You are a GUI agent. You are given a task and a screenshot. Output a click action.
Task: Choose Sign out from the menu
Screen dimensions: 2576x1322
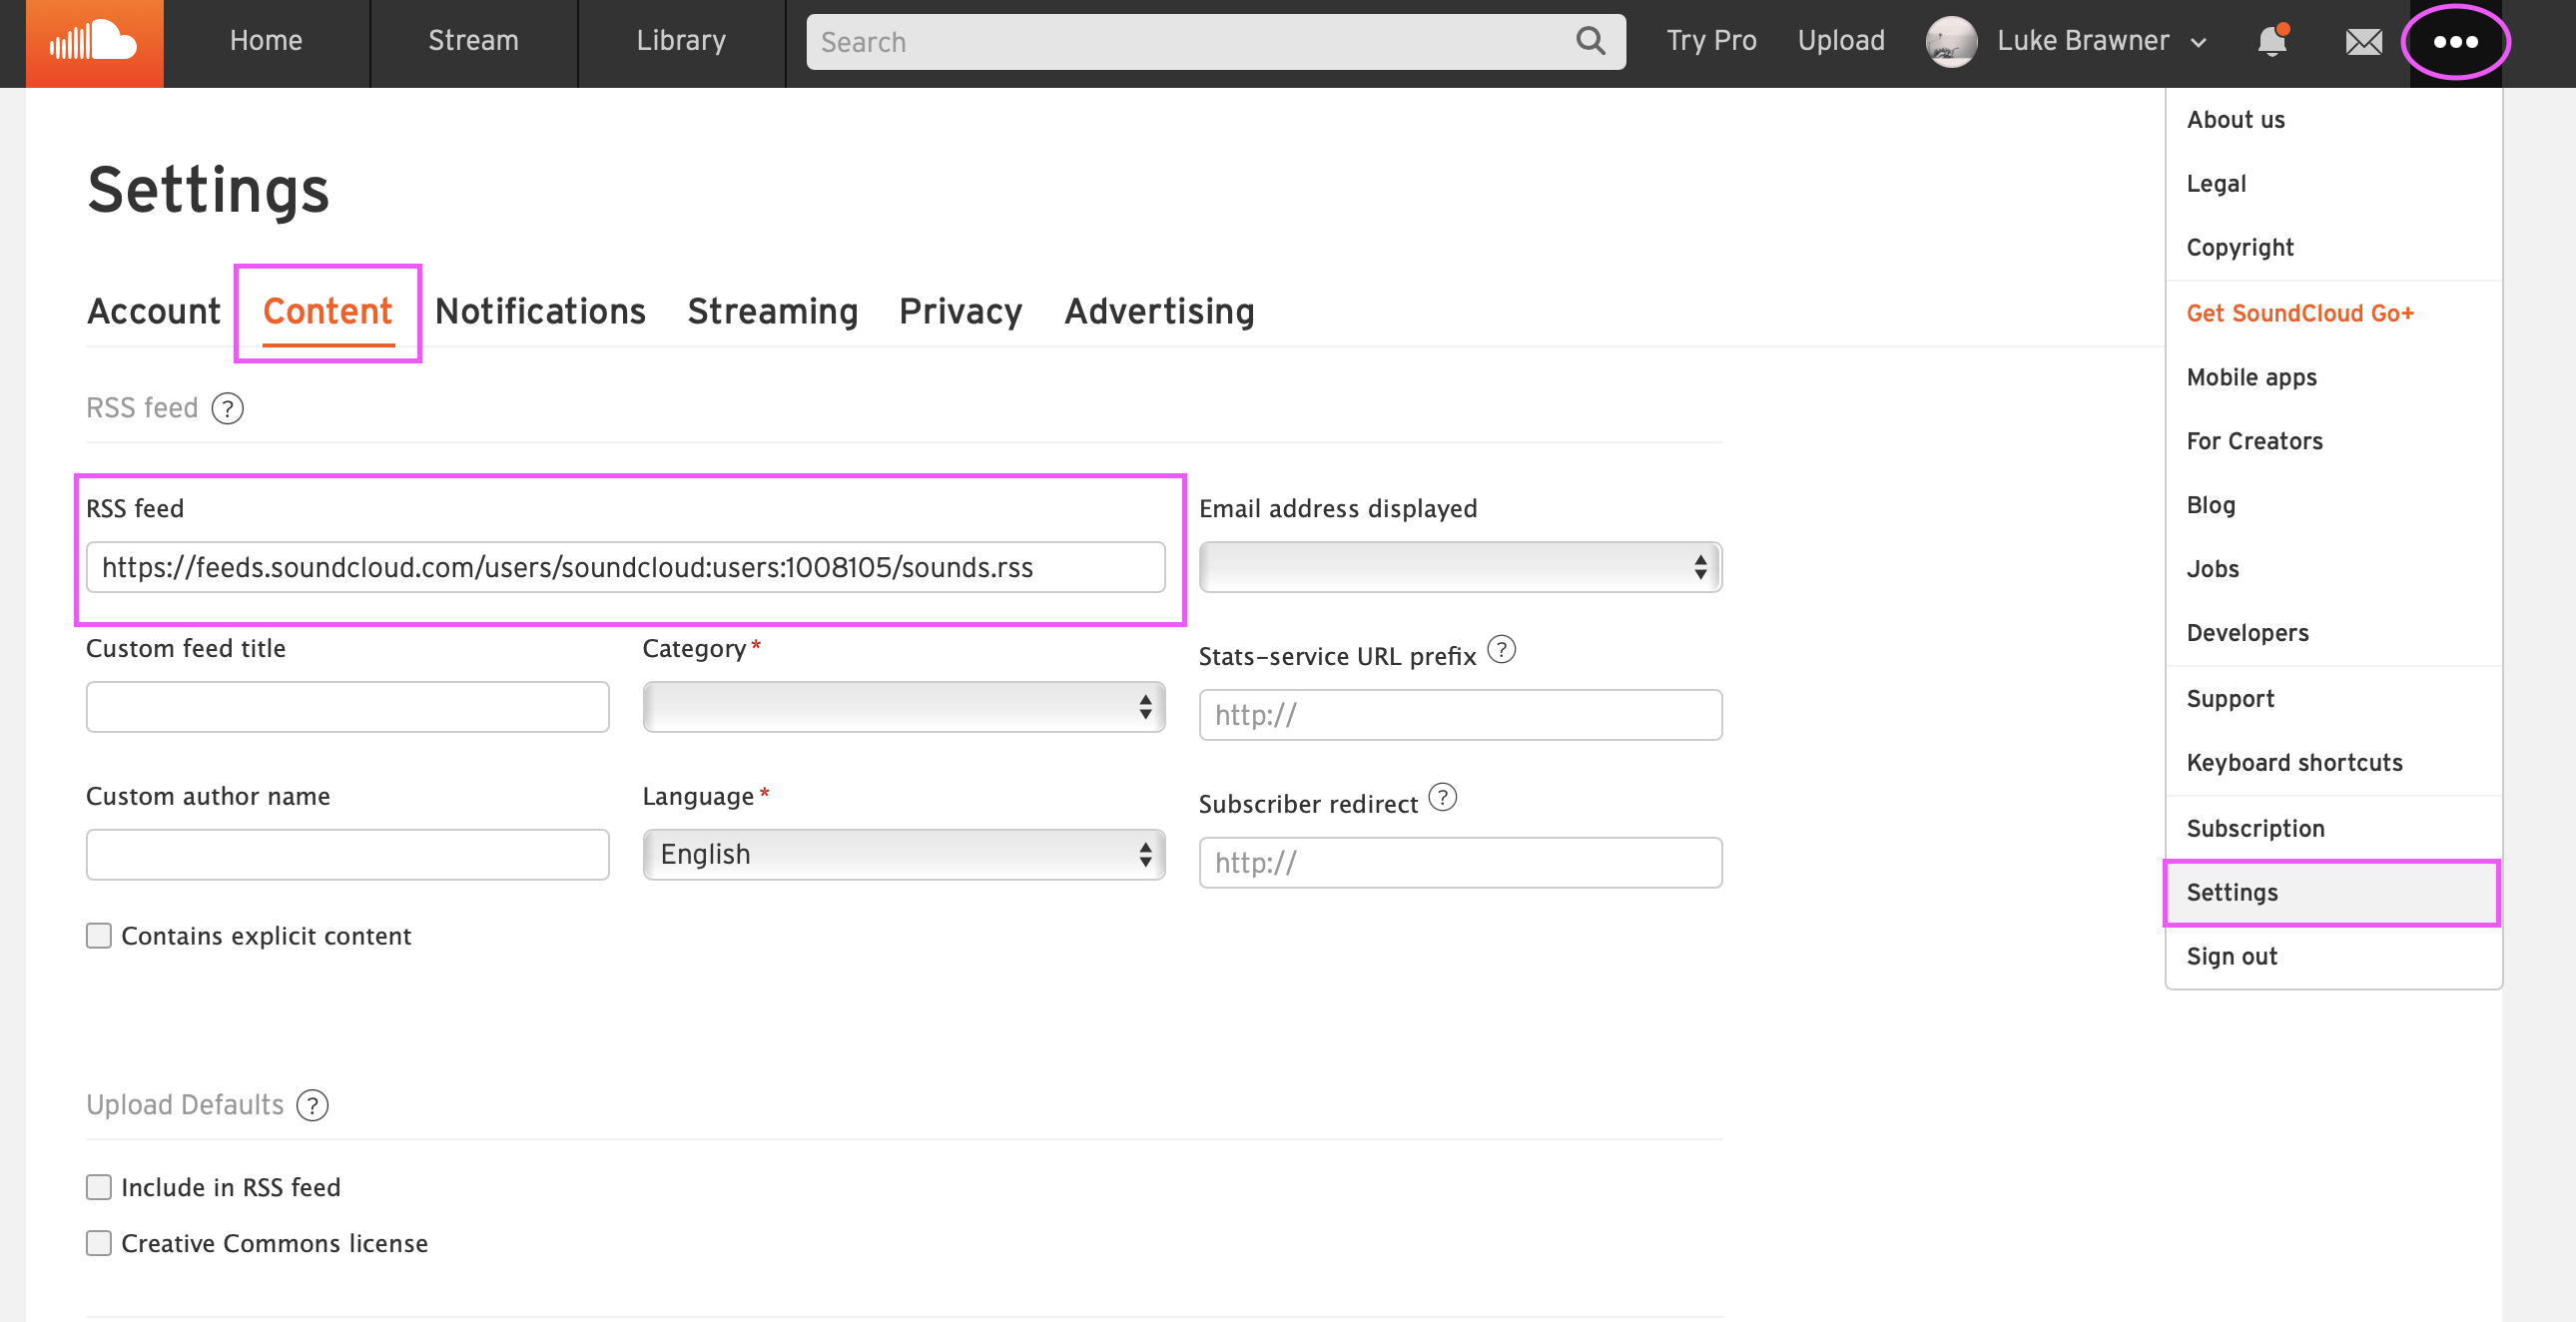coord(2333,957)
